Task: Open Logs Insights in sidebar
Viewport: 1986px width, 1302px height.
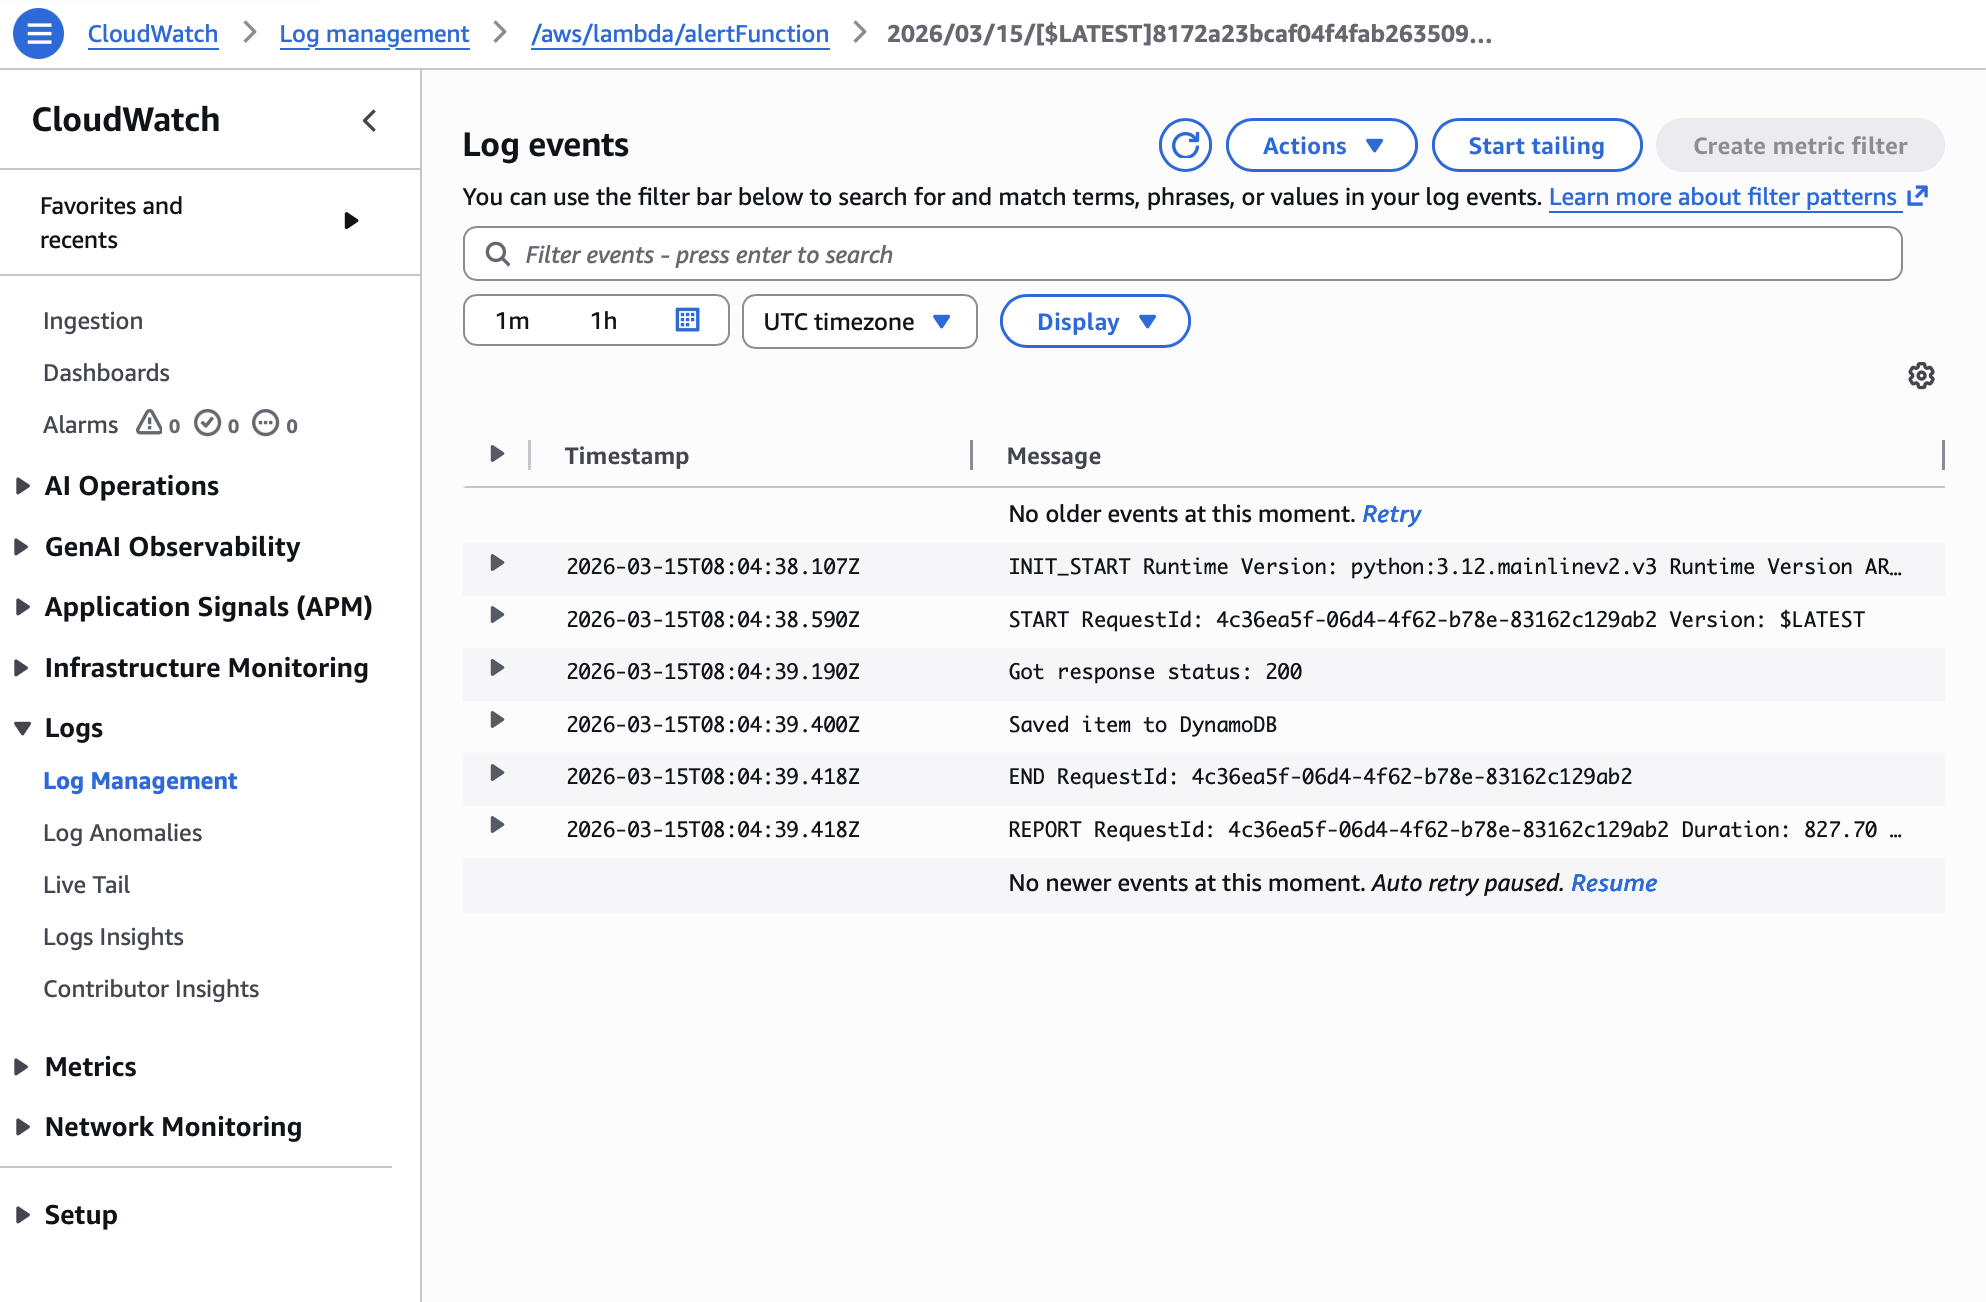Action: (113, 937)
